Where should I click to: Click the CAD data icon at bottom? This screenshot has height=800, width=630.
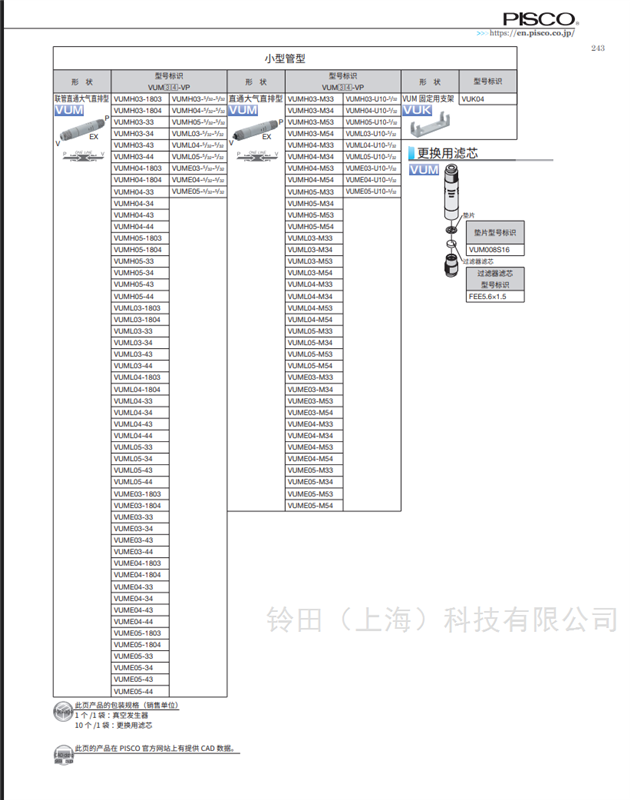coord(62,754)
